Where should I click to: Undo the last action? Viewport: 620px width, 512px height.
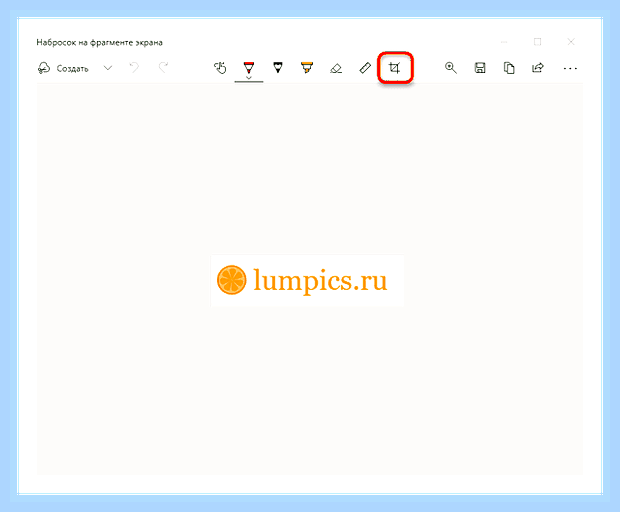[x=134, y=68]
